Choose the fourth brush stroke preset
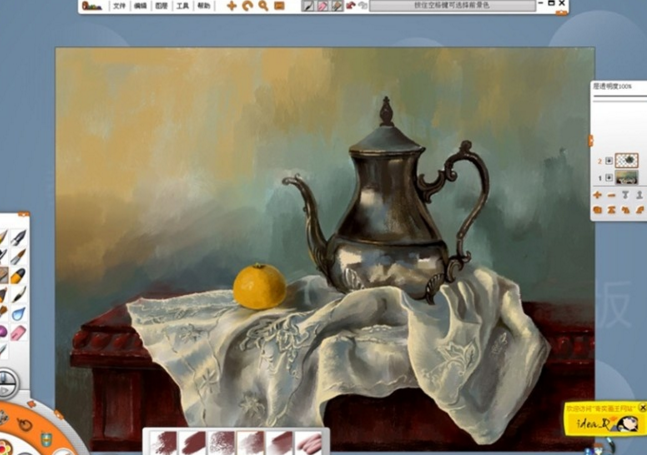The image size is (647, 455). 251,443
